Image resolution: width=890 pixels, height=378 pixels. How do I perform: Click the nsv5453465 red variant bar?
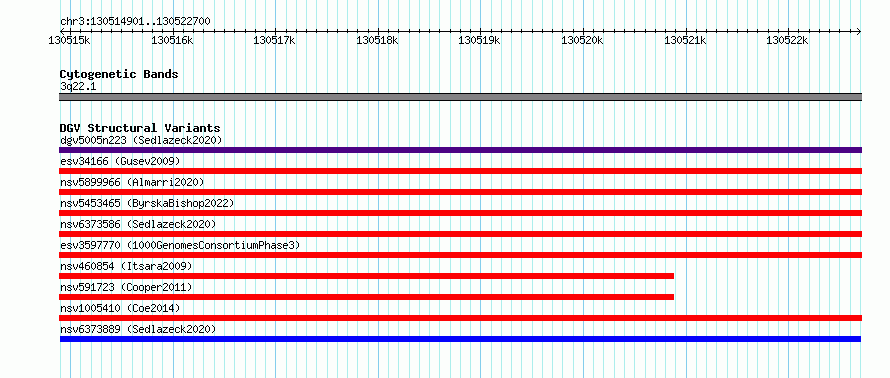[x=460, y=213]
